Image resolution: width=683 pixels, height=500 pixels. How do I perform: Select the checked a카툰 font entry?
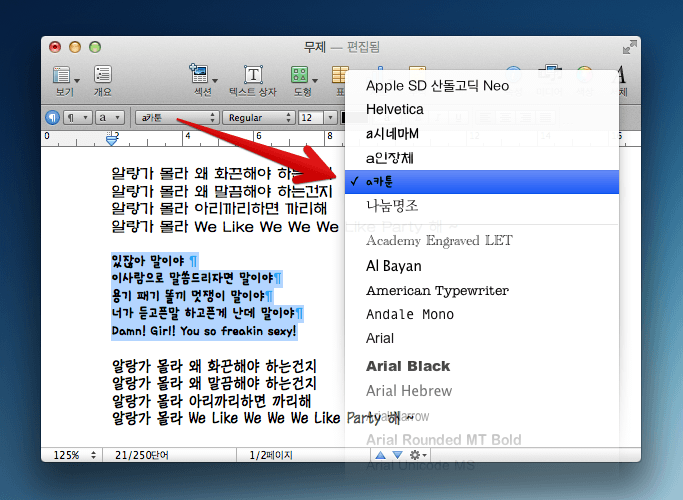point(482,182)
